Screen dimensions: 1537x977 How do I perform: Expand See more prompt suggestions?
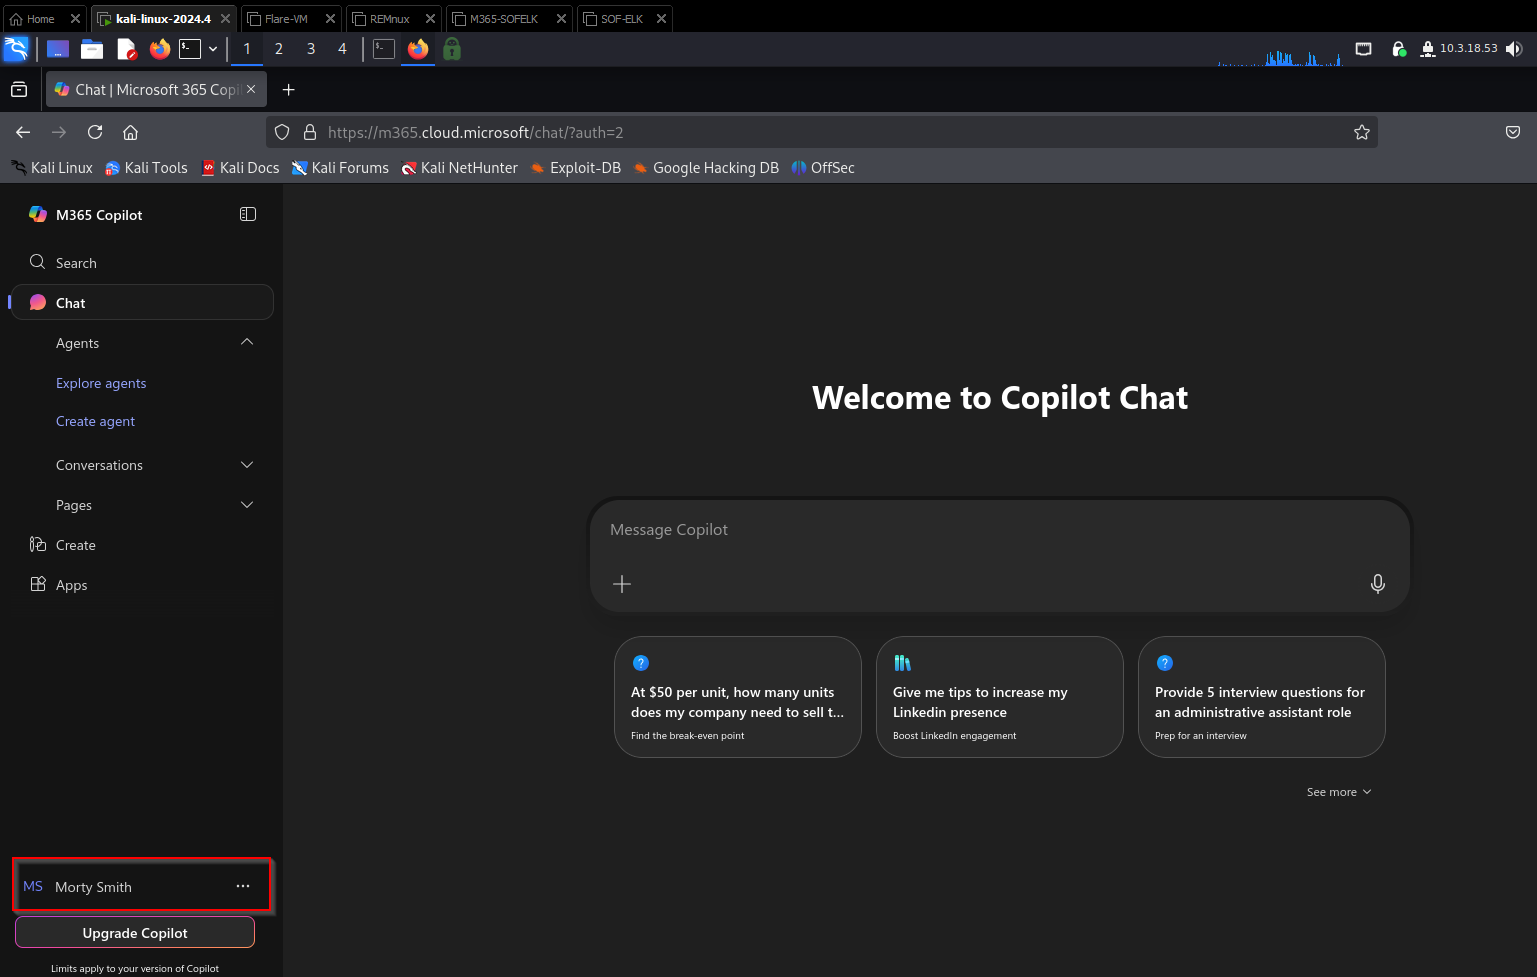tap(1338, 792)
